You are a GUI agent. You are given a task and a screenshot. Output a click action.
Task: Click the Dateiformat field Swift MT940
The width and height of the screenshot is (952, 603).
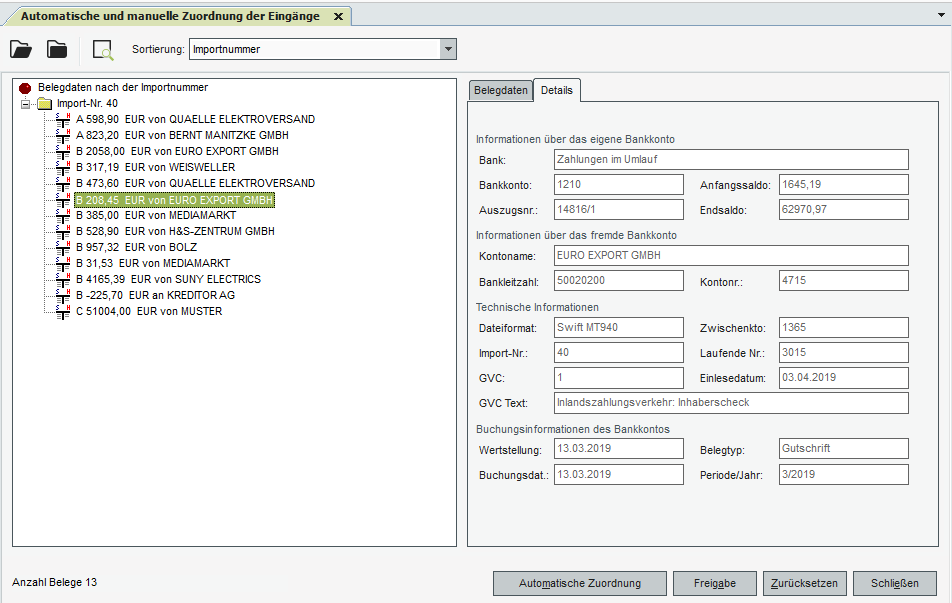619,327
